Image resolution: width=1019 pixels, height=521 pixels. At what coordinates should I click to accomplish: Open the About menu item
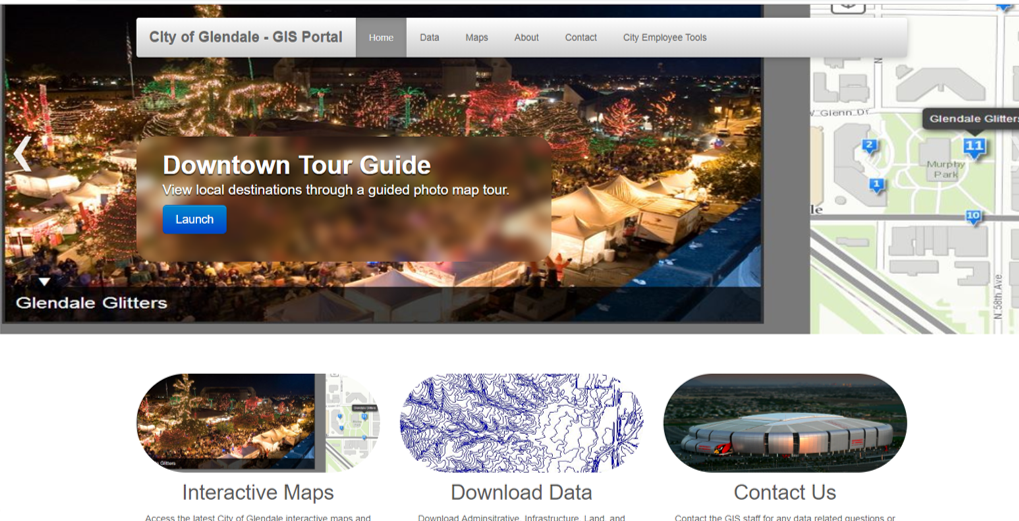pyautogui.click(x=526, y=37)
